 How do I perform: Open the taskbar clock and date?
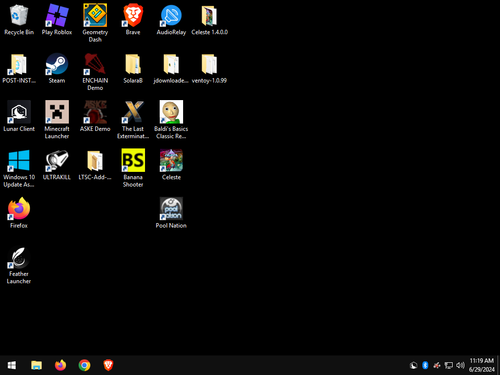(482, 365)
